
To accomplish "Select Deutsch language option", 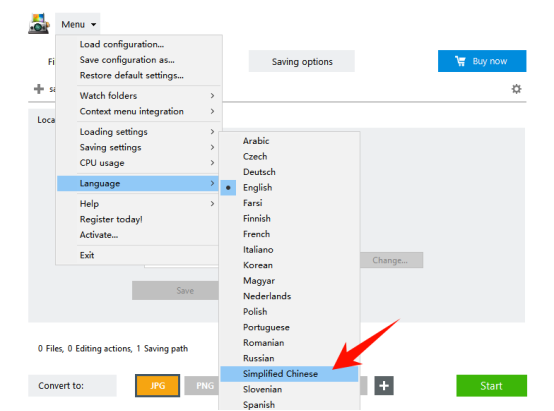I will 289,172.
